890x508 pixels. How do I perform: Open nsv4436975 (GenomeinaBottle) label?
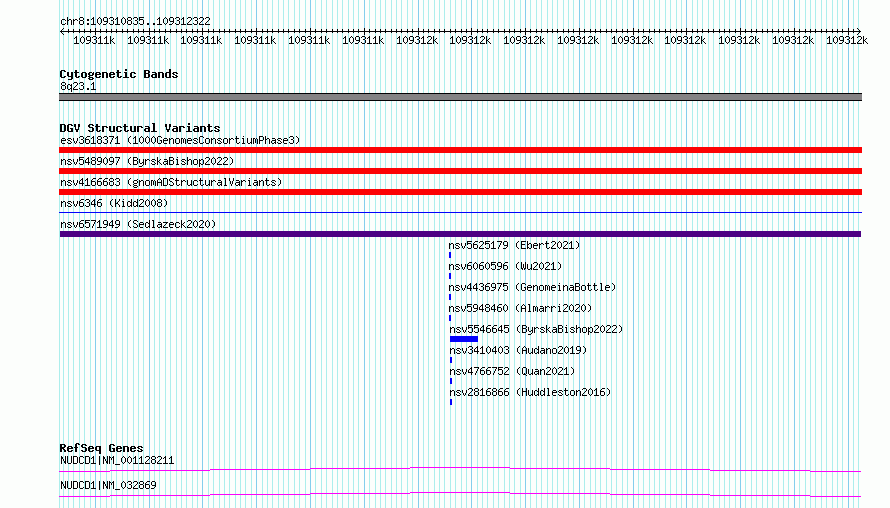532,287
